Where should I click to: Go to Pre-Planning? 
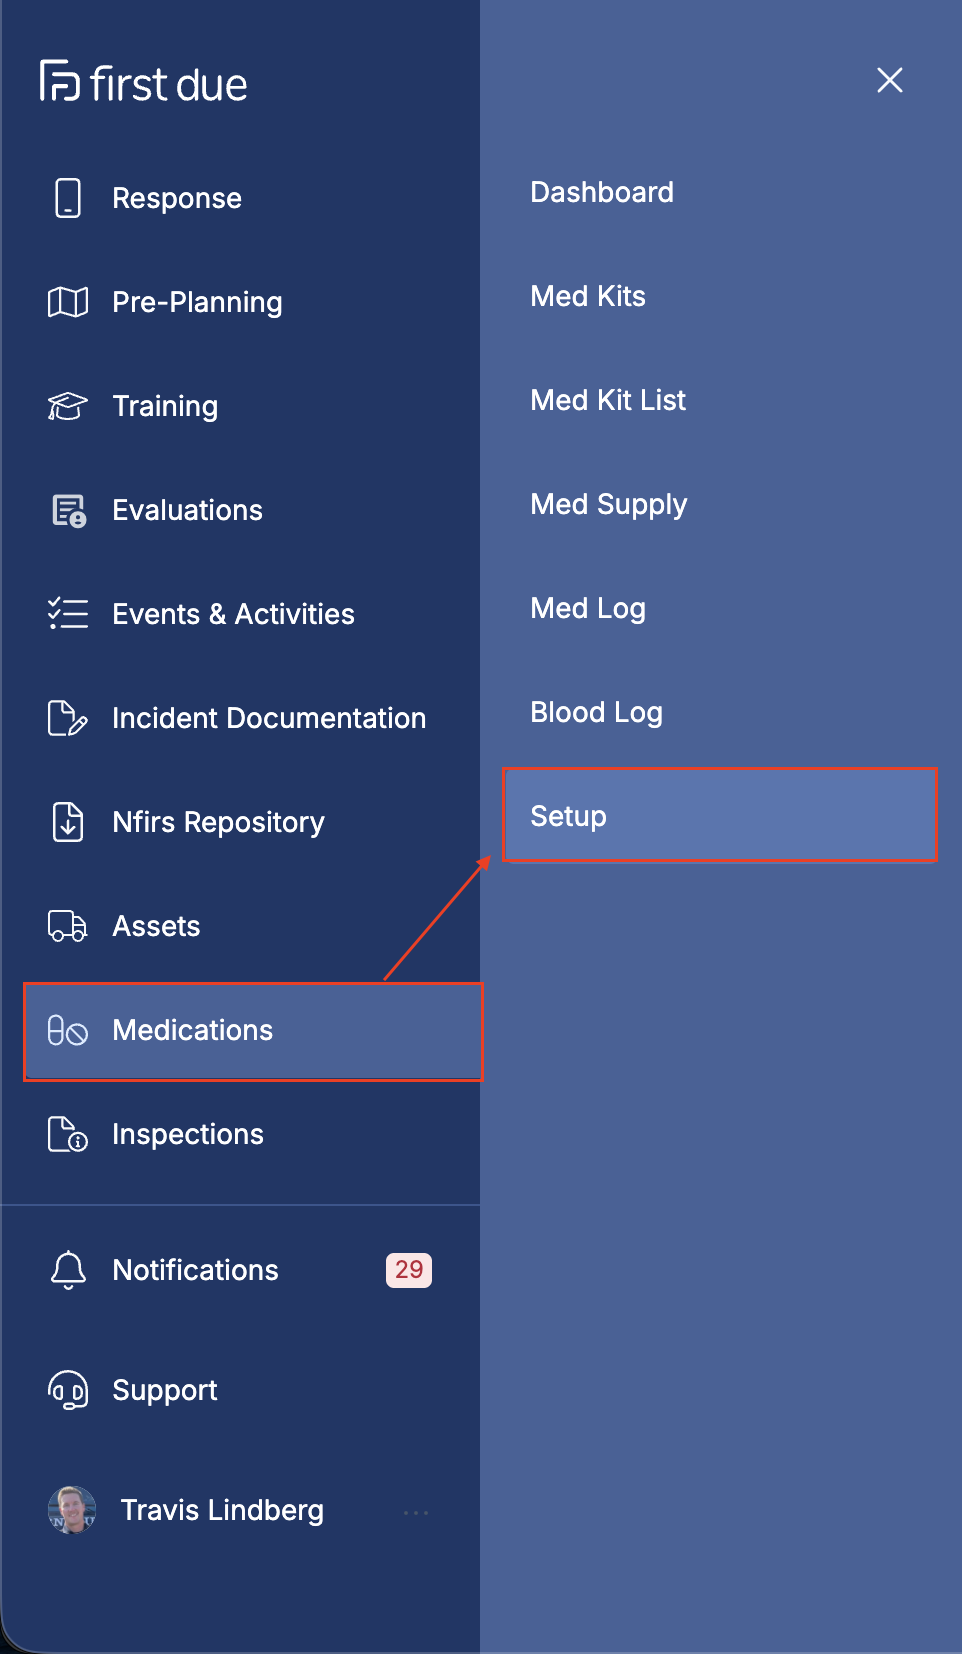(x=197, y=302)
